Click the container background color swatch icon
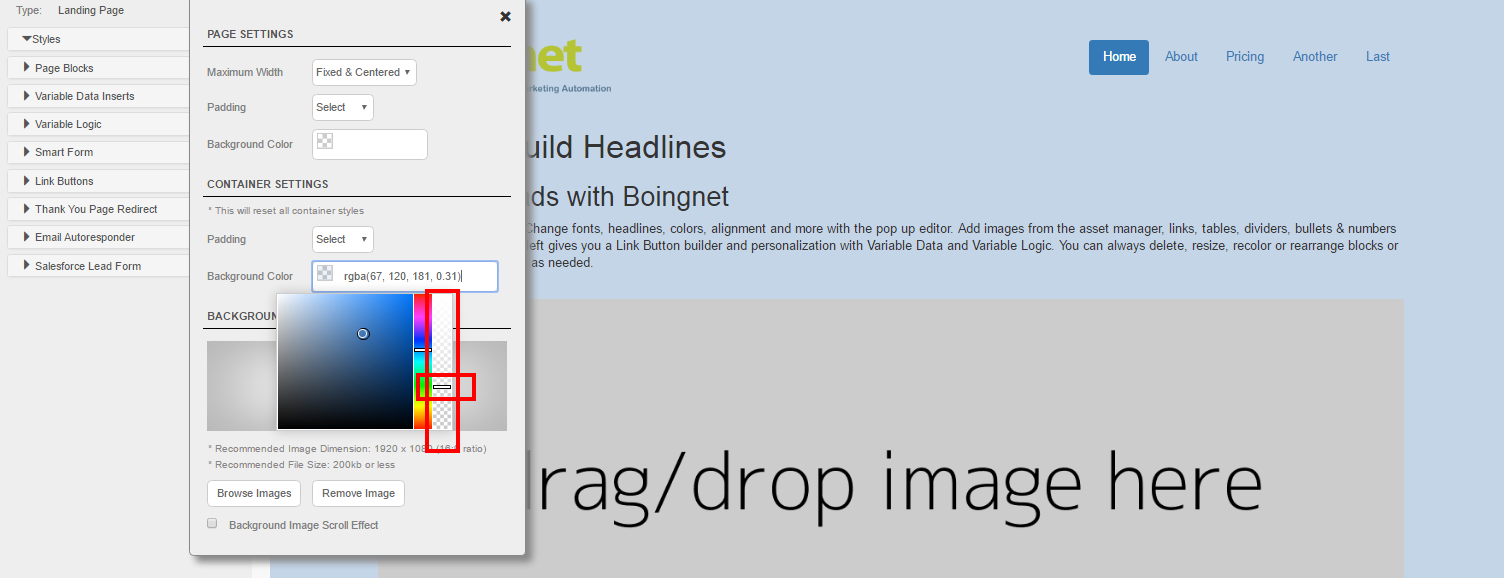Image resolution: width=1504 pixels, height=578 pixels. click(325, 273)
